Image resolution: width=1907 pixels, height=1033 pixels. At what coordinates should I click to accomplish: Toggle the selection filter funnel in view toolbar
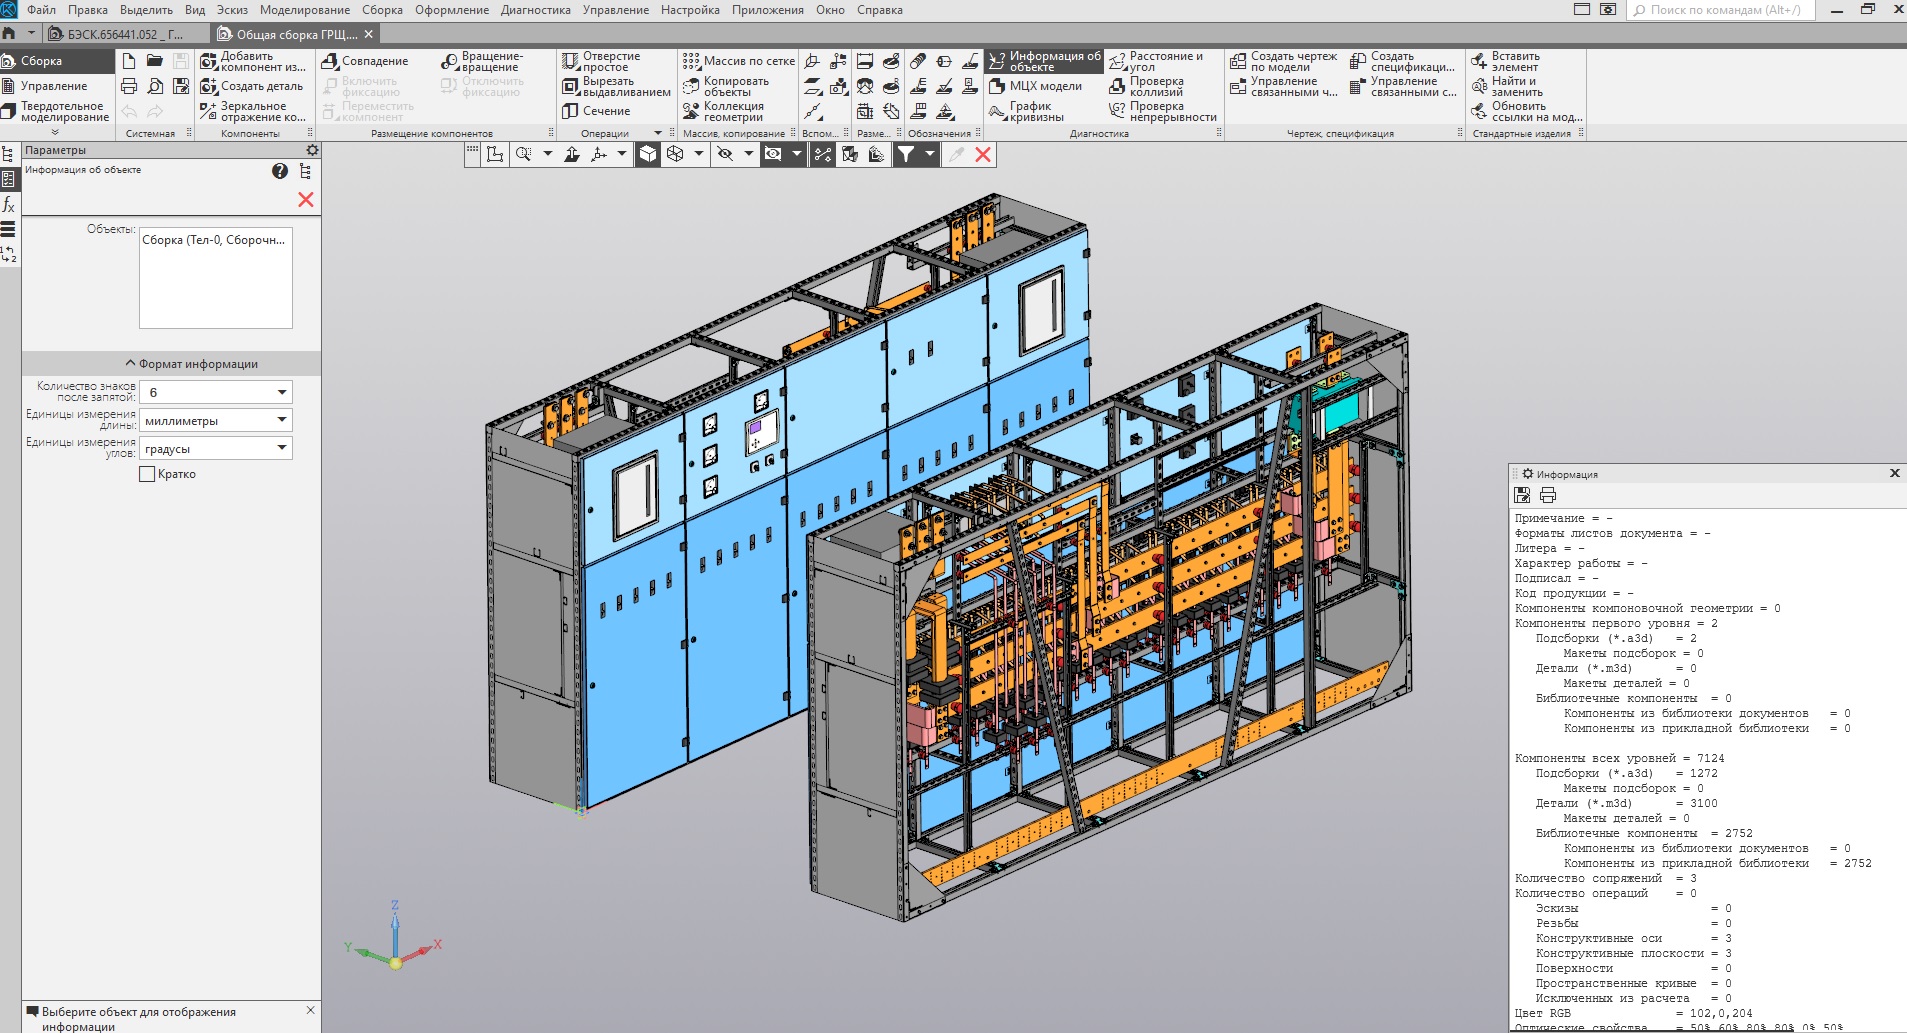905,154
